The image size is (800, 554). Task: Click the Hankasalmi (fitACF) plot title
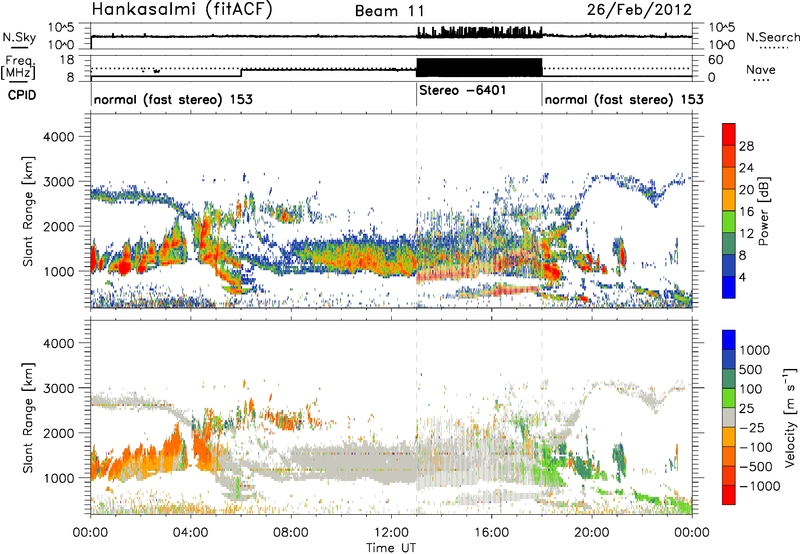pos(182,10)
